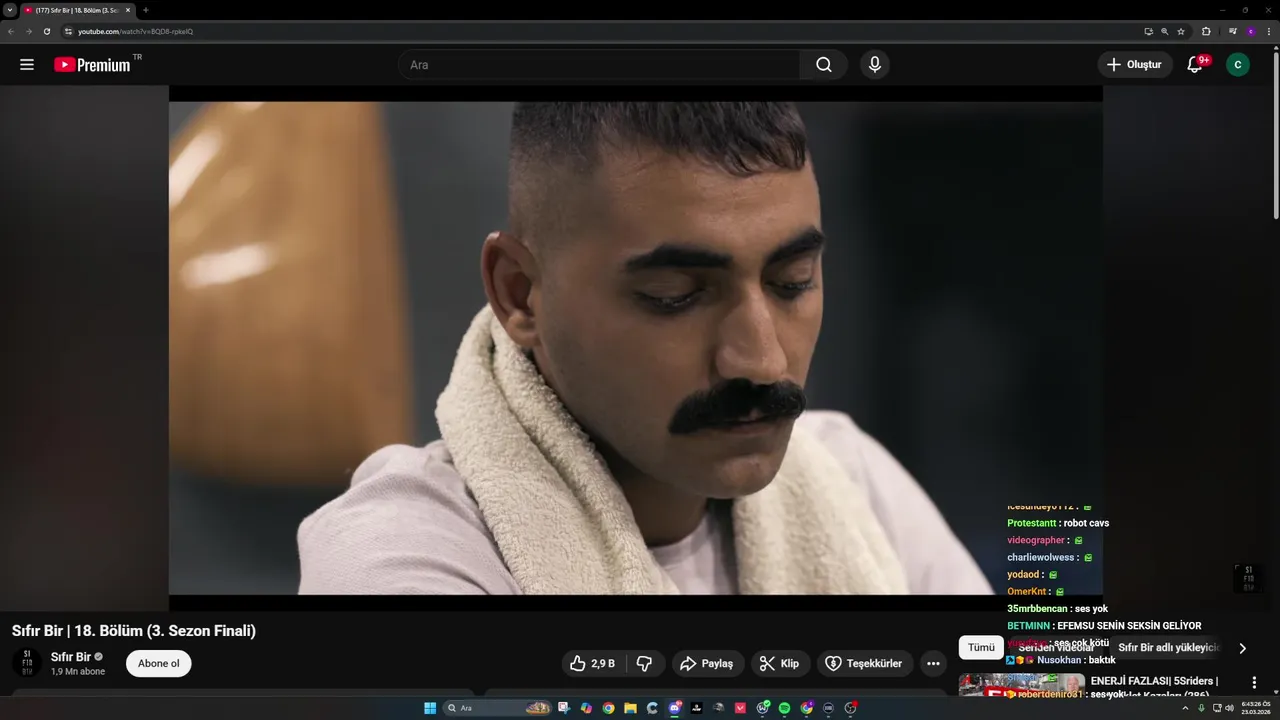The height and width of the screenshot is (720, 1280).
Task: Open the notifications bell
Action: pos(1195,65)
